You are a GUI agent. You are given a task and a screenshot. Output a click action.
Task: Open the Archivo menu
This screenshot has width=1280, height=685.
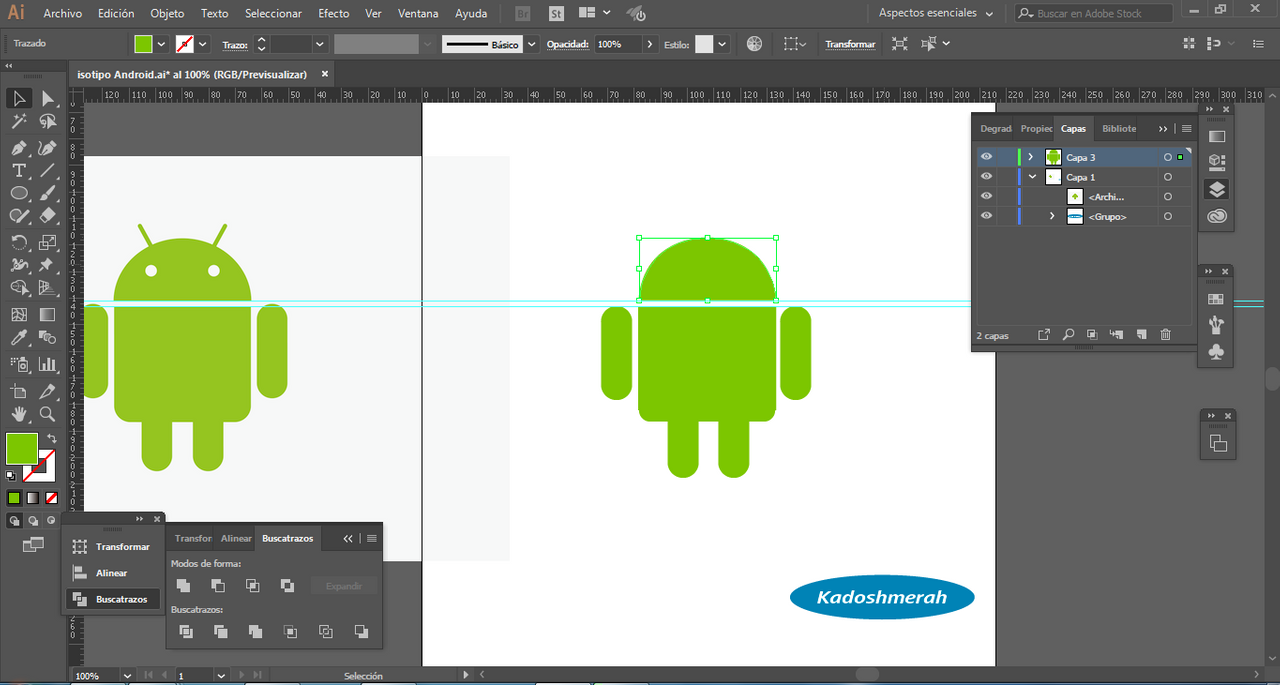62,13
